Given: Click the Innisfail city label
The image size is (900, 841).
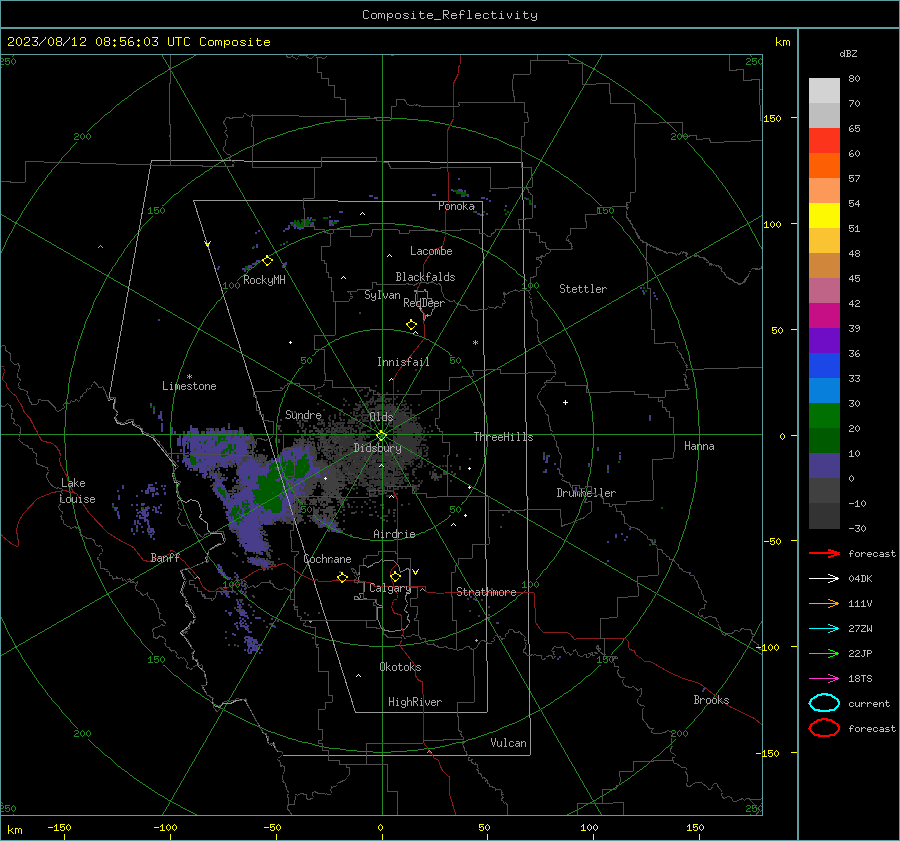Looking at the screenshot, I should point(403,362).
